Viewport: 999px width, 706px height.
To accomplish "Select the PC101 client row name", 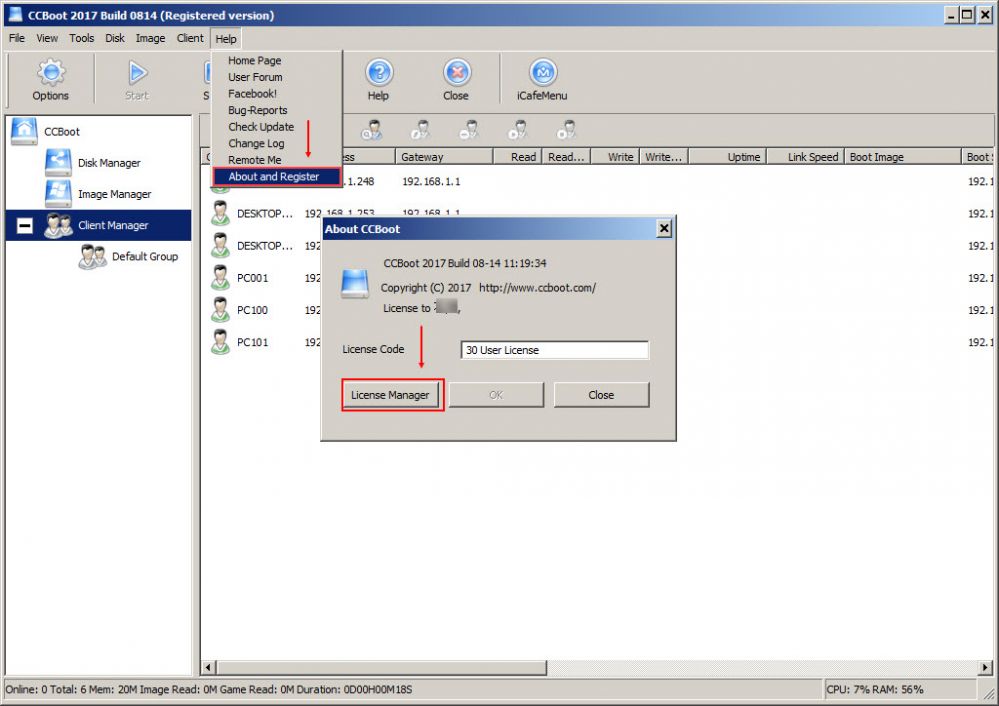I will pos(252,342).
